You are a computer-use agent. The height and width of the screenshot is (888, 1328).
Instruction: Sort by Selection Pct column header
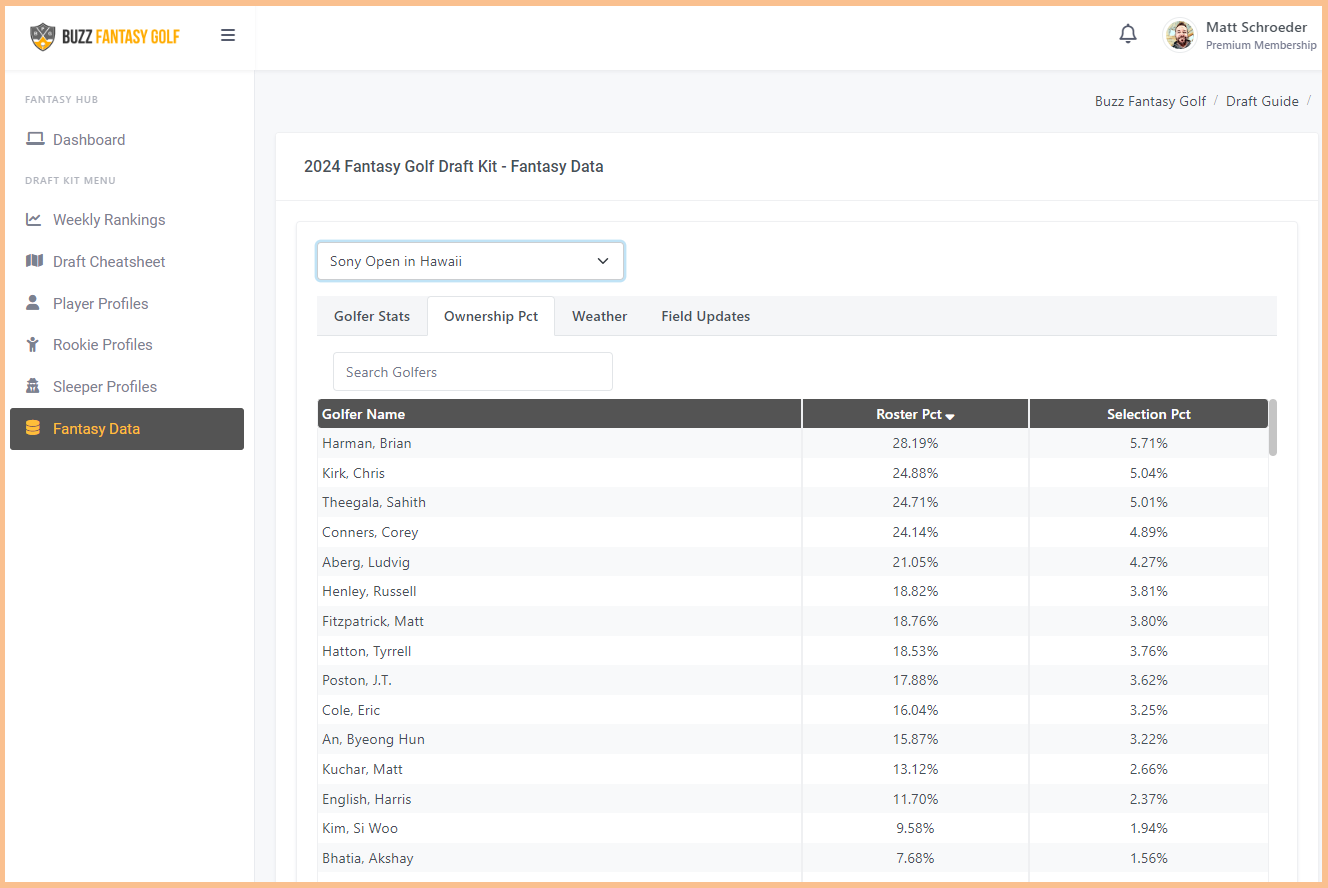[1149, 414]
